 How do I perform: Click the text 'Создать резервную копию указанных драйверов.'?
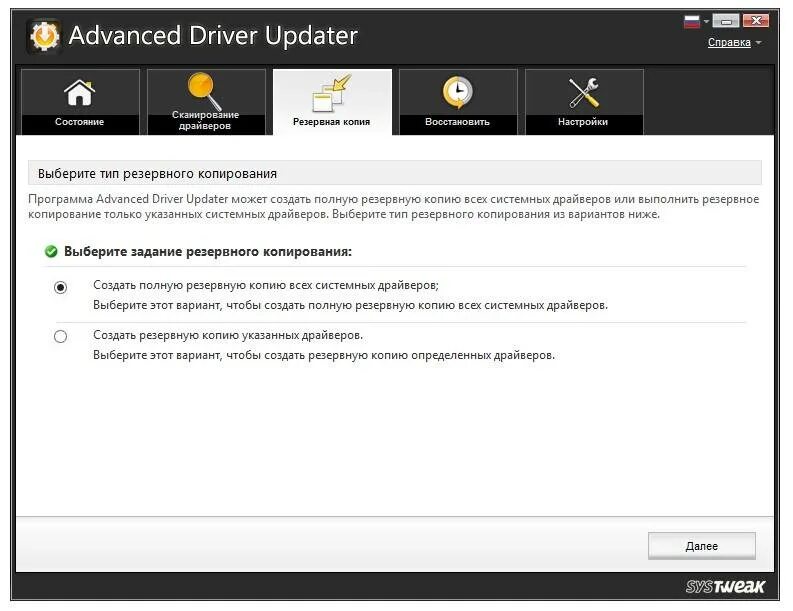[228, 335]
